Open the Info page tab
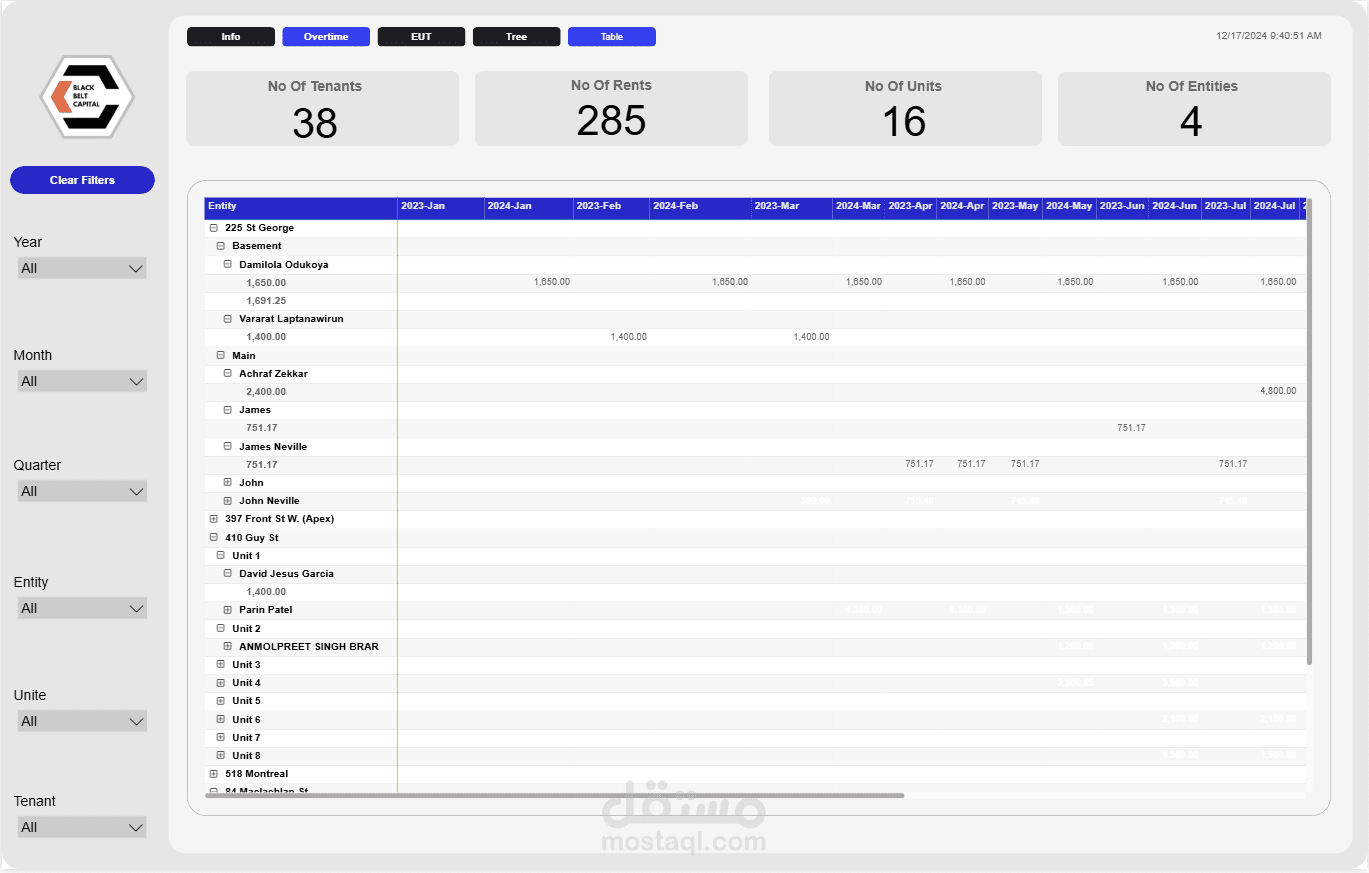This screenshot has width=1369, height=873. [231, 37]
